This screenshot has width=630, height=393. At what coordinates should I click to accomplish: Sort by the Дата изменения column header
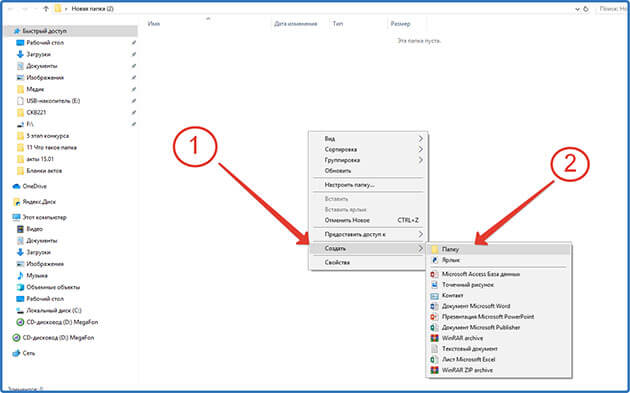tap(296, 24)
